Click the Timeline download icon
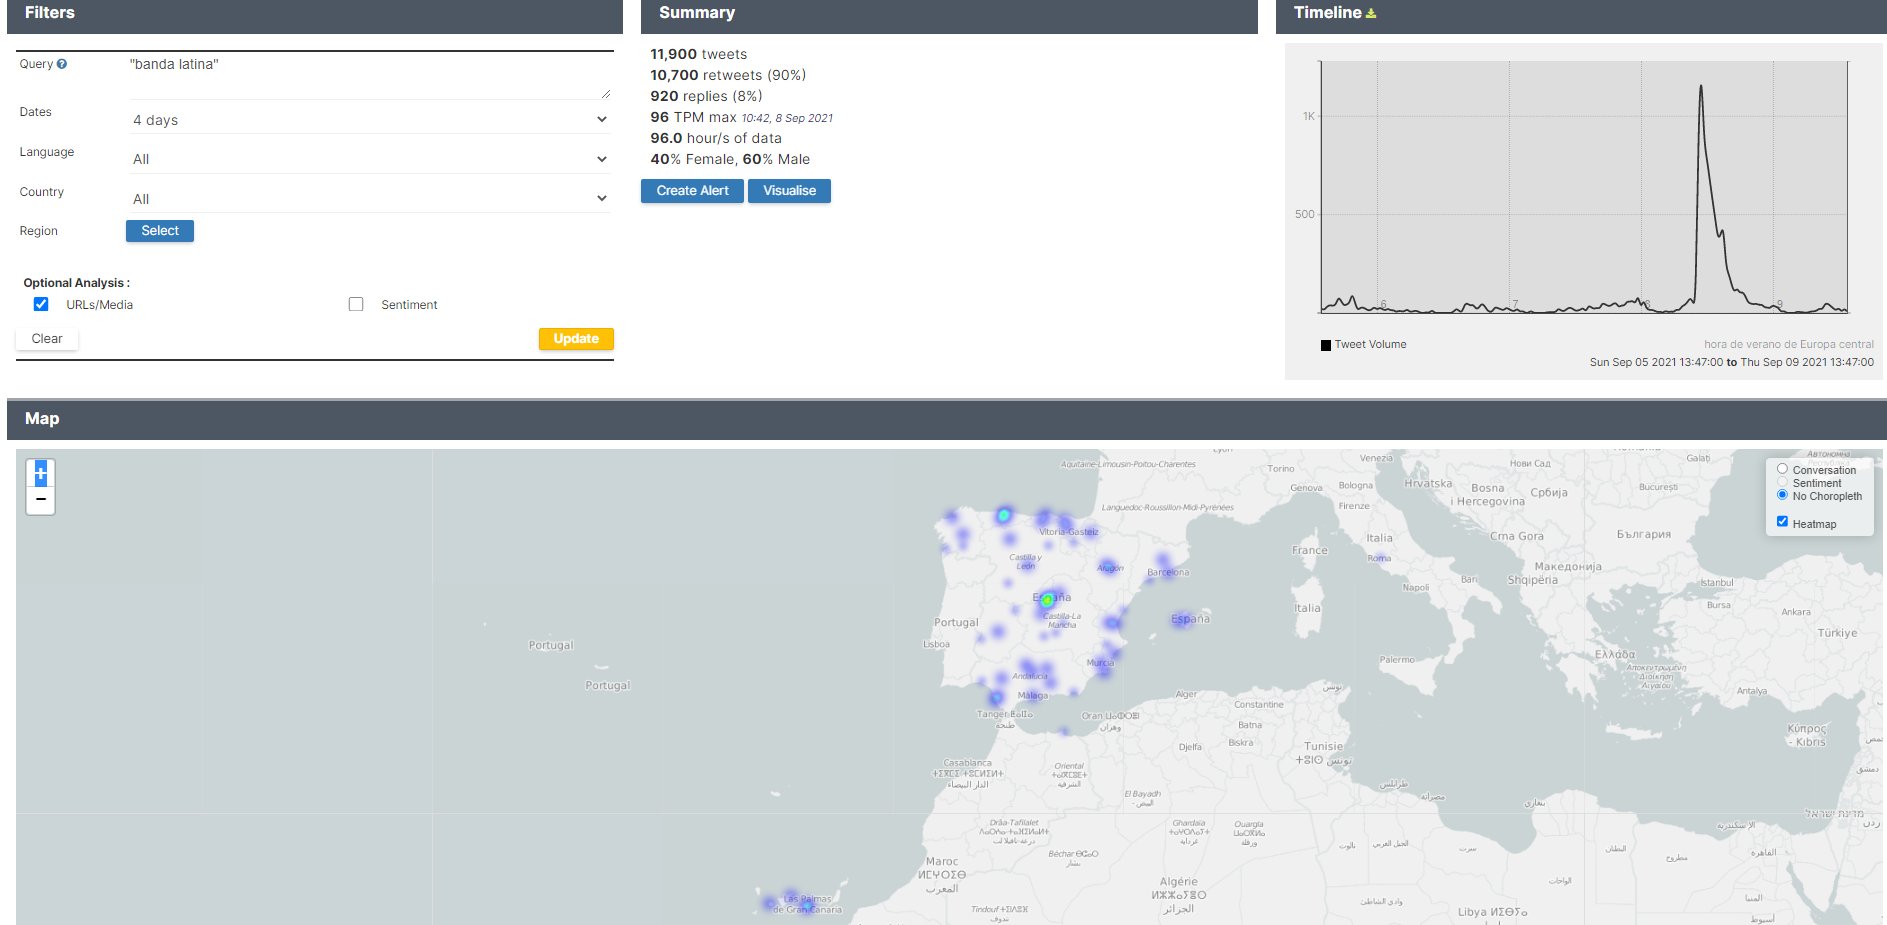The width and height of the screenshot is (1887, 925). [1371, 13]
